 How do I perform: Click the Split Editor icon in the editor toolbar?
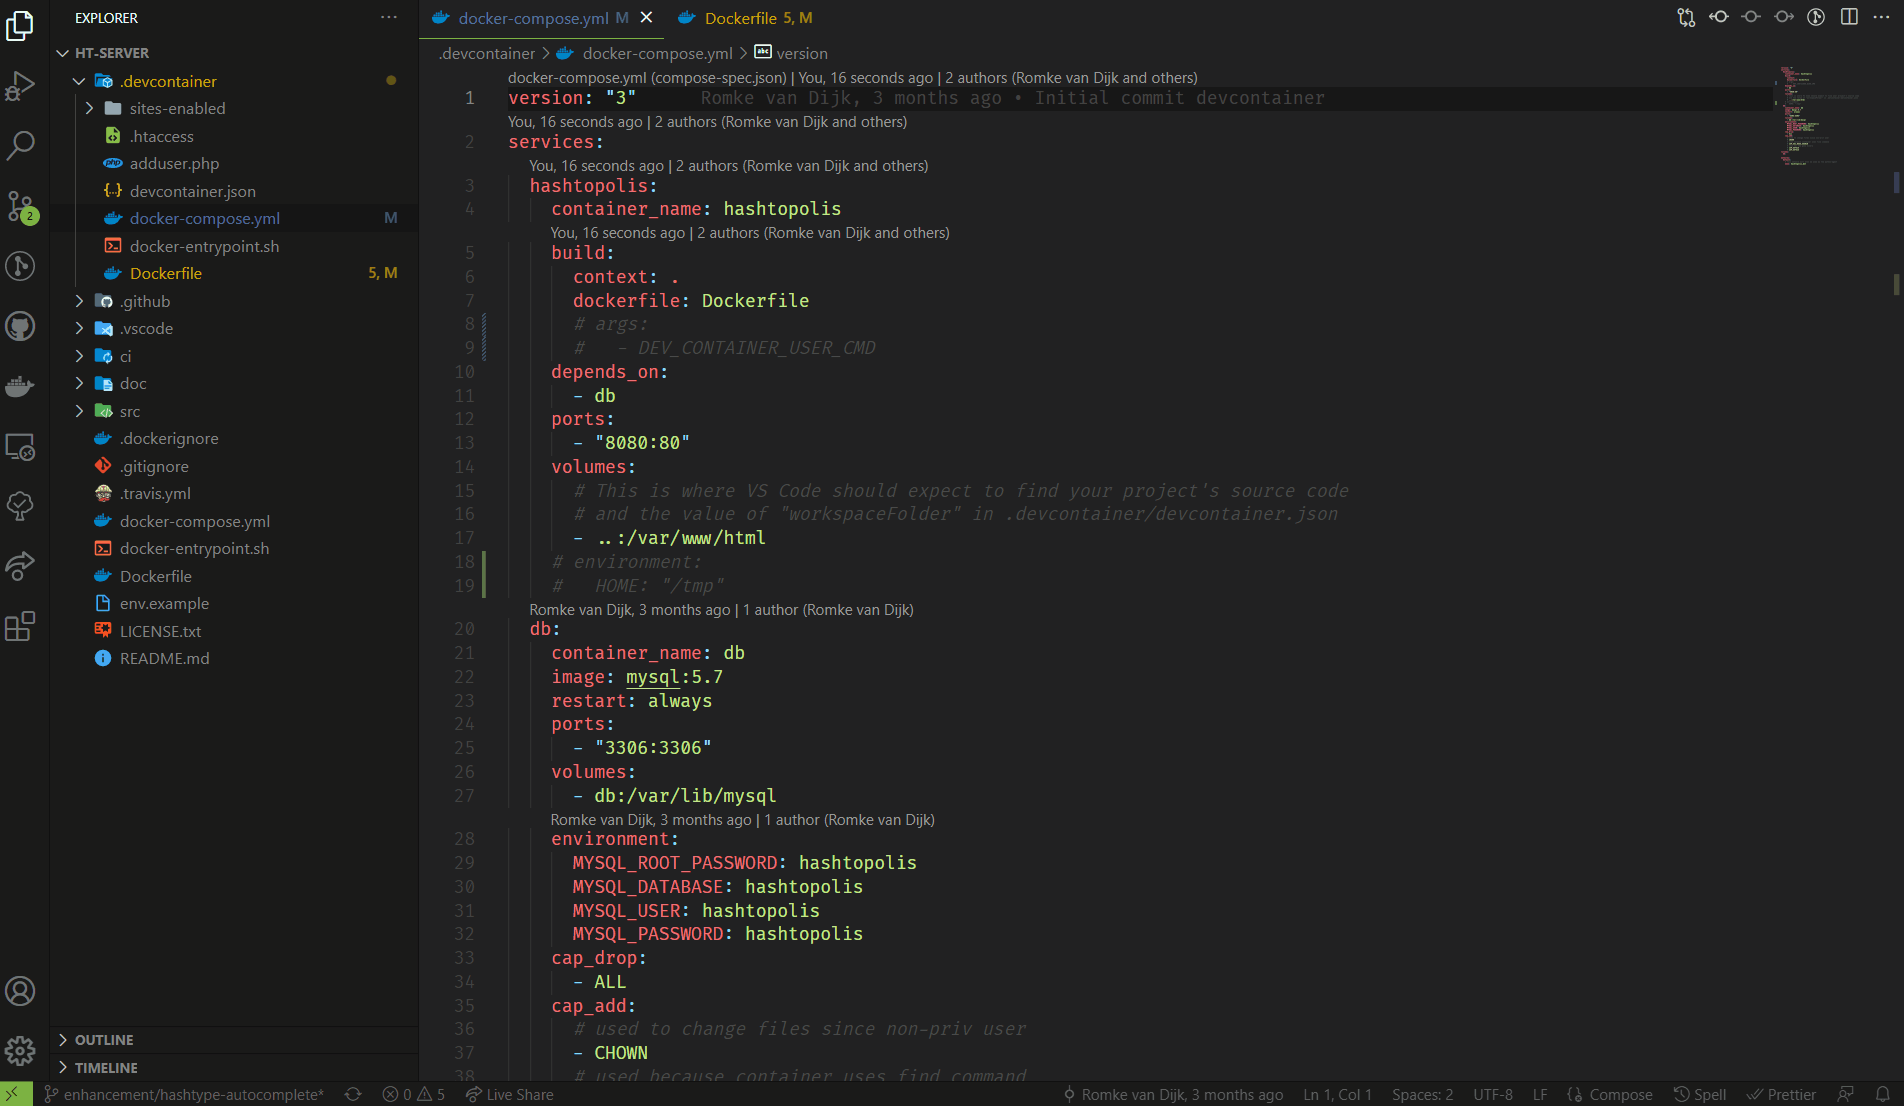(1849, 17)
